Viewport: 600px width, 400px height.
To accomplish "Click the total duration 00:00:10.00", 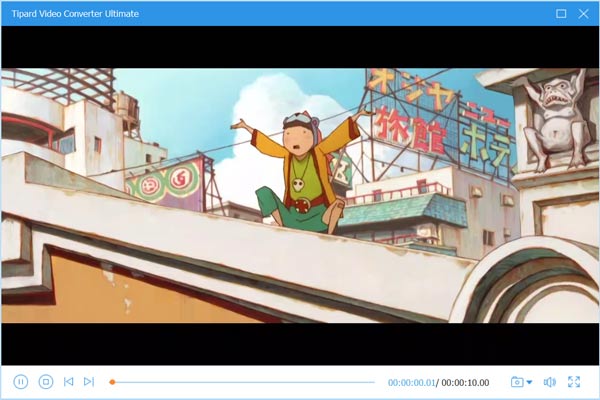I will 465,383.
